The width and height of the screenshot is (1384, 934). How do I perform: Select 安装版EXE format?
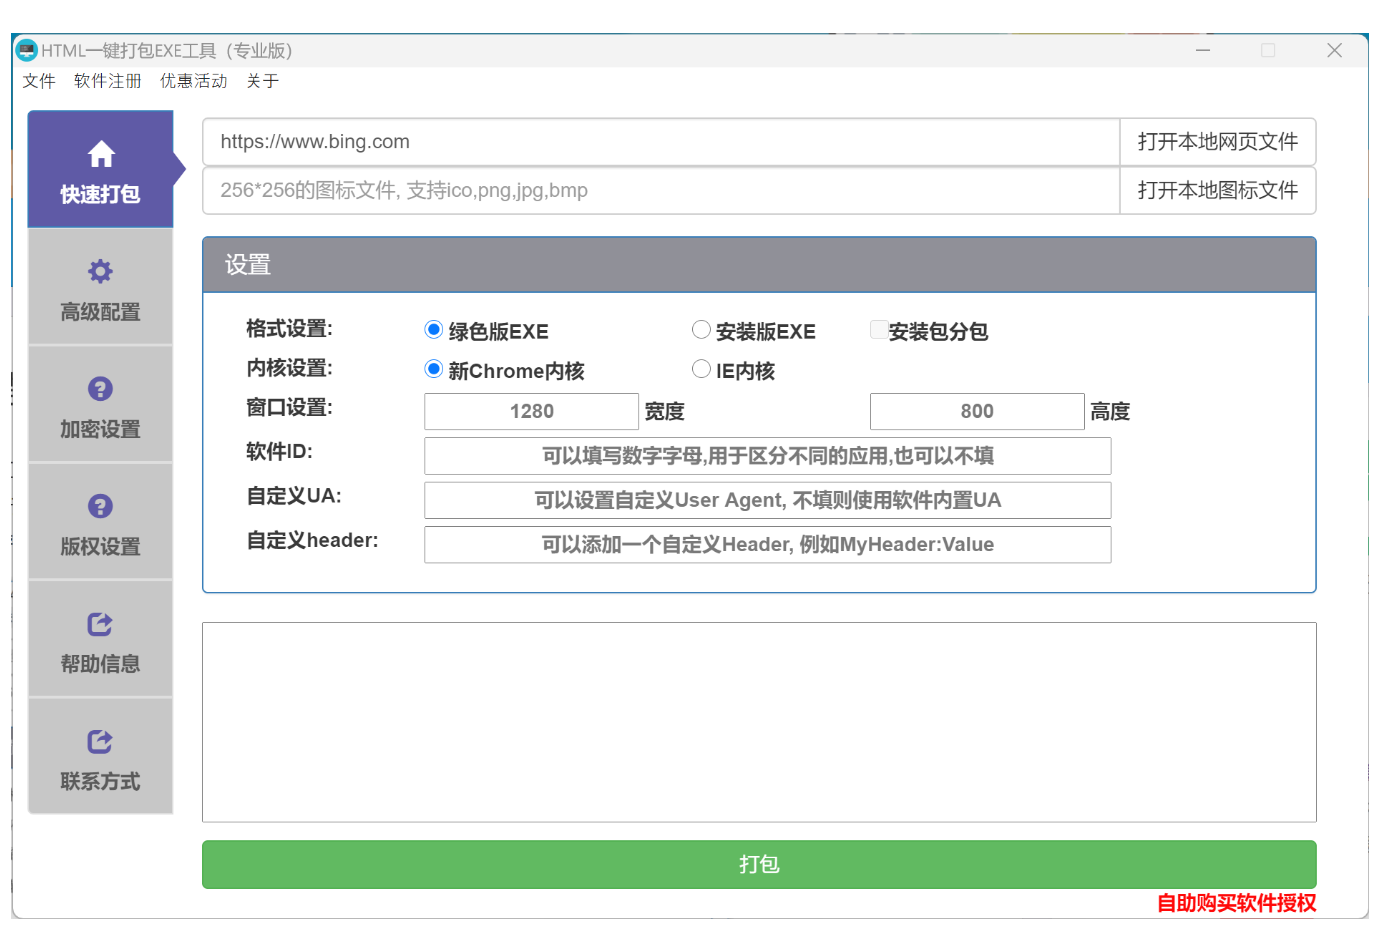[x=701, y=329]
